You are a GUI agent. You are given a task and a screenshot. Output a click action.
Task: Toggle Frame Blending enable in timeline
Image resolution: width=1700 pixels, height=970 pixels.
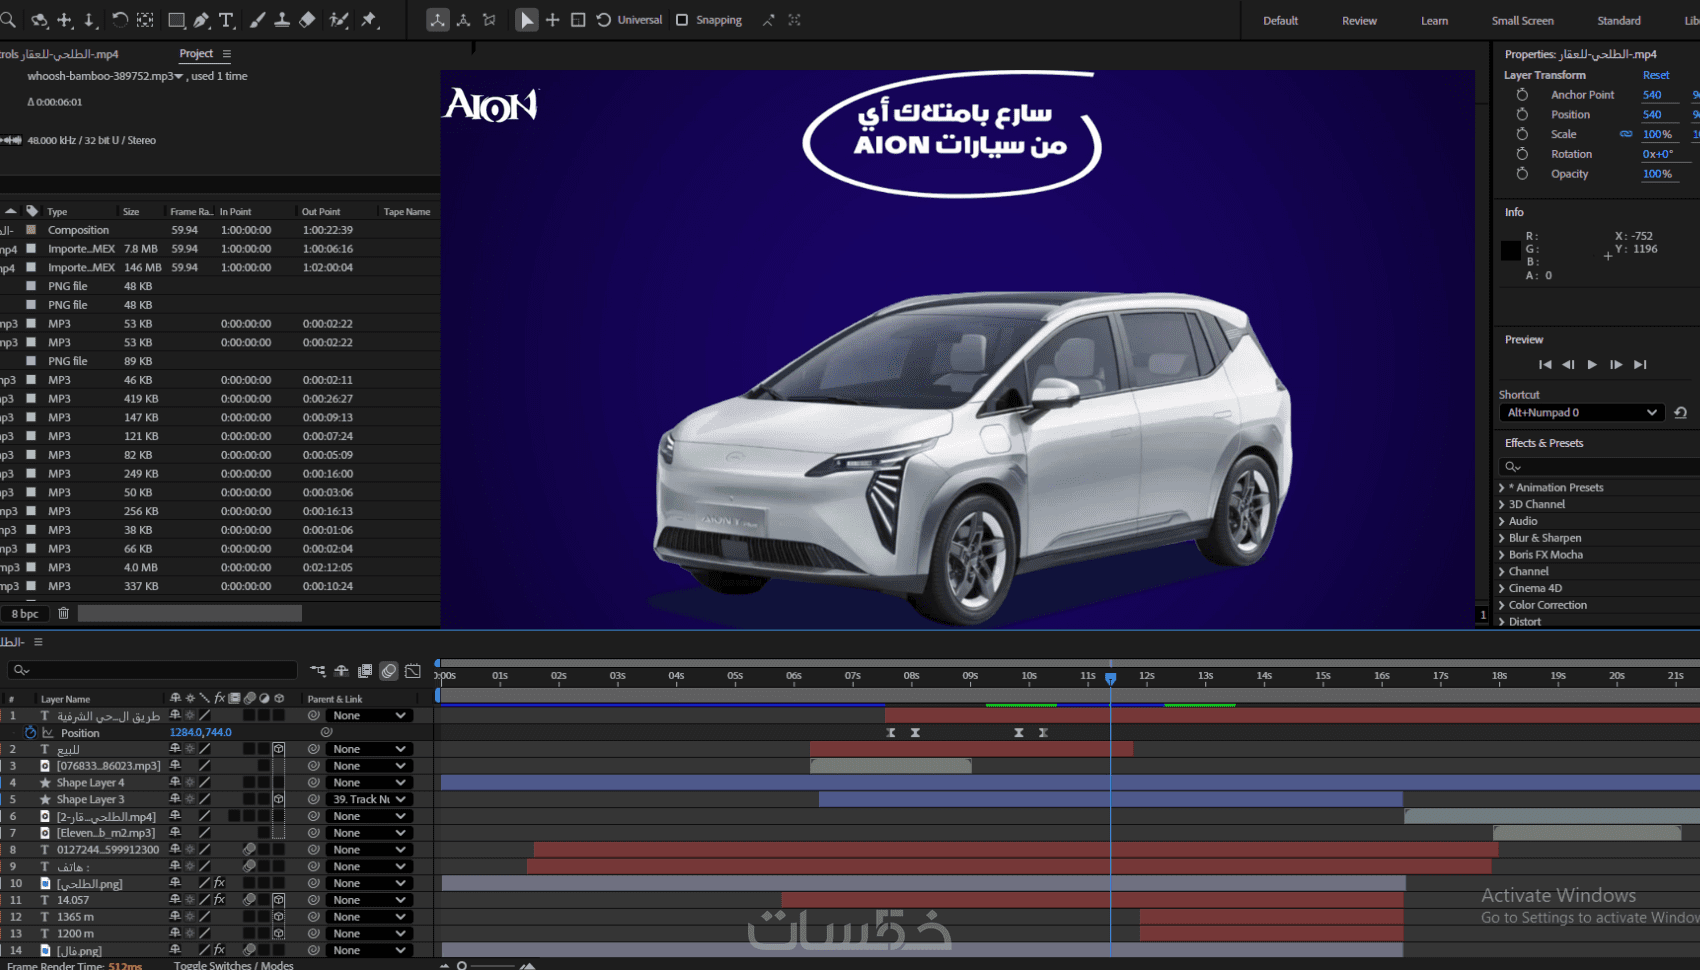coord(365,670)
